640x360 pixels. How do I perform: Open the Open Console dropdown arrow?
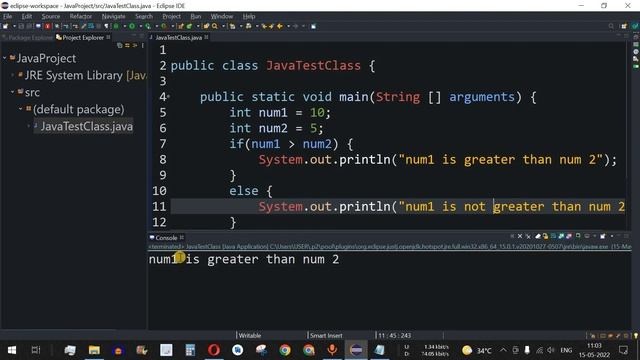(611, 236)
